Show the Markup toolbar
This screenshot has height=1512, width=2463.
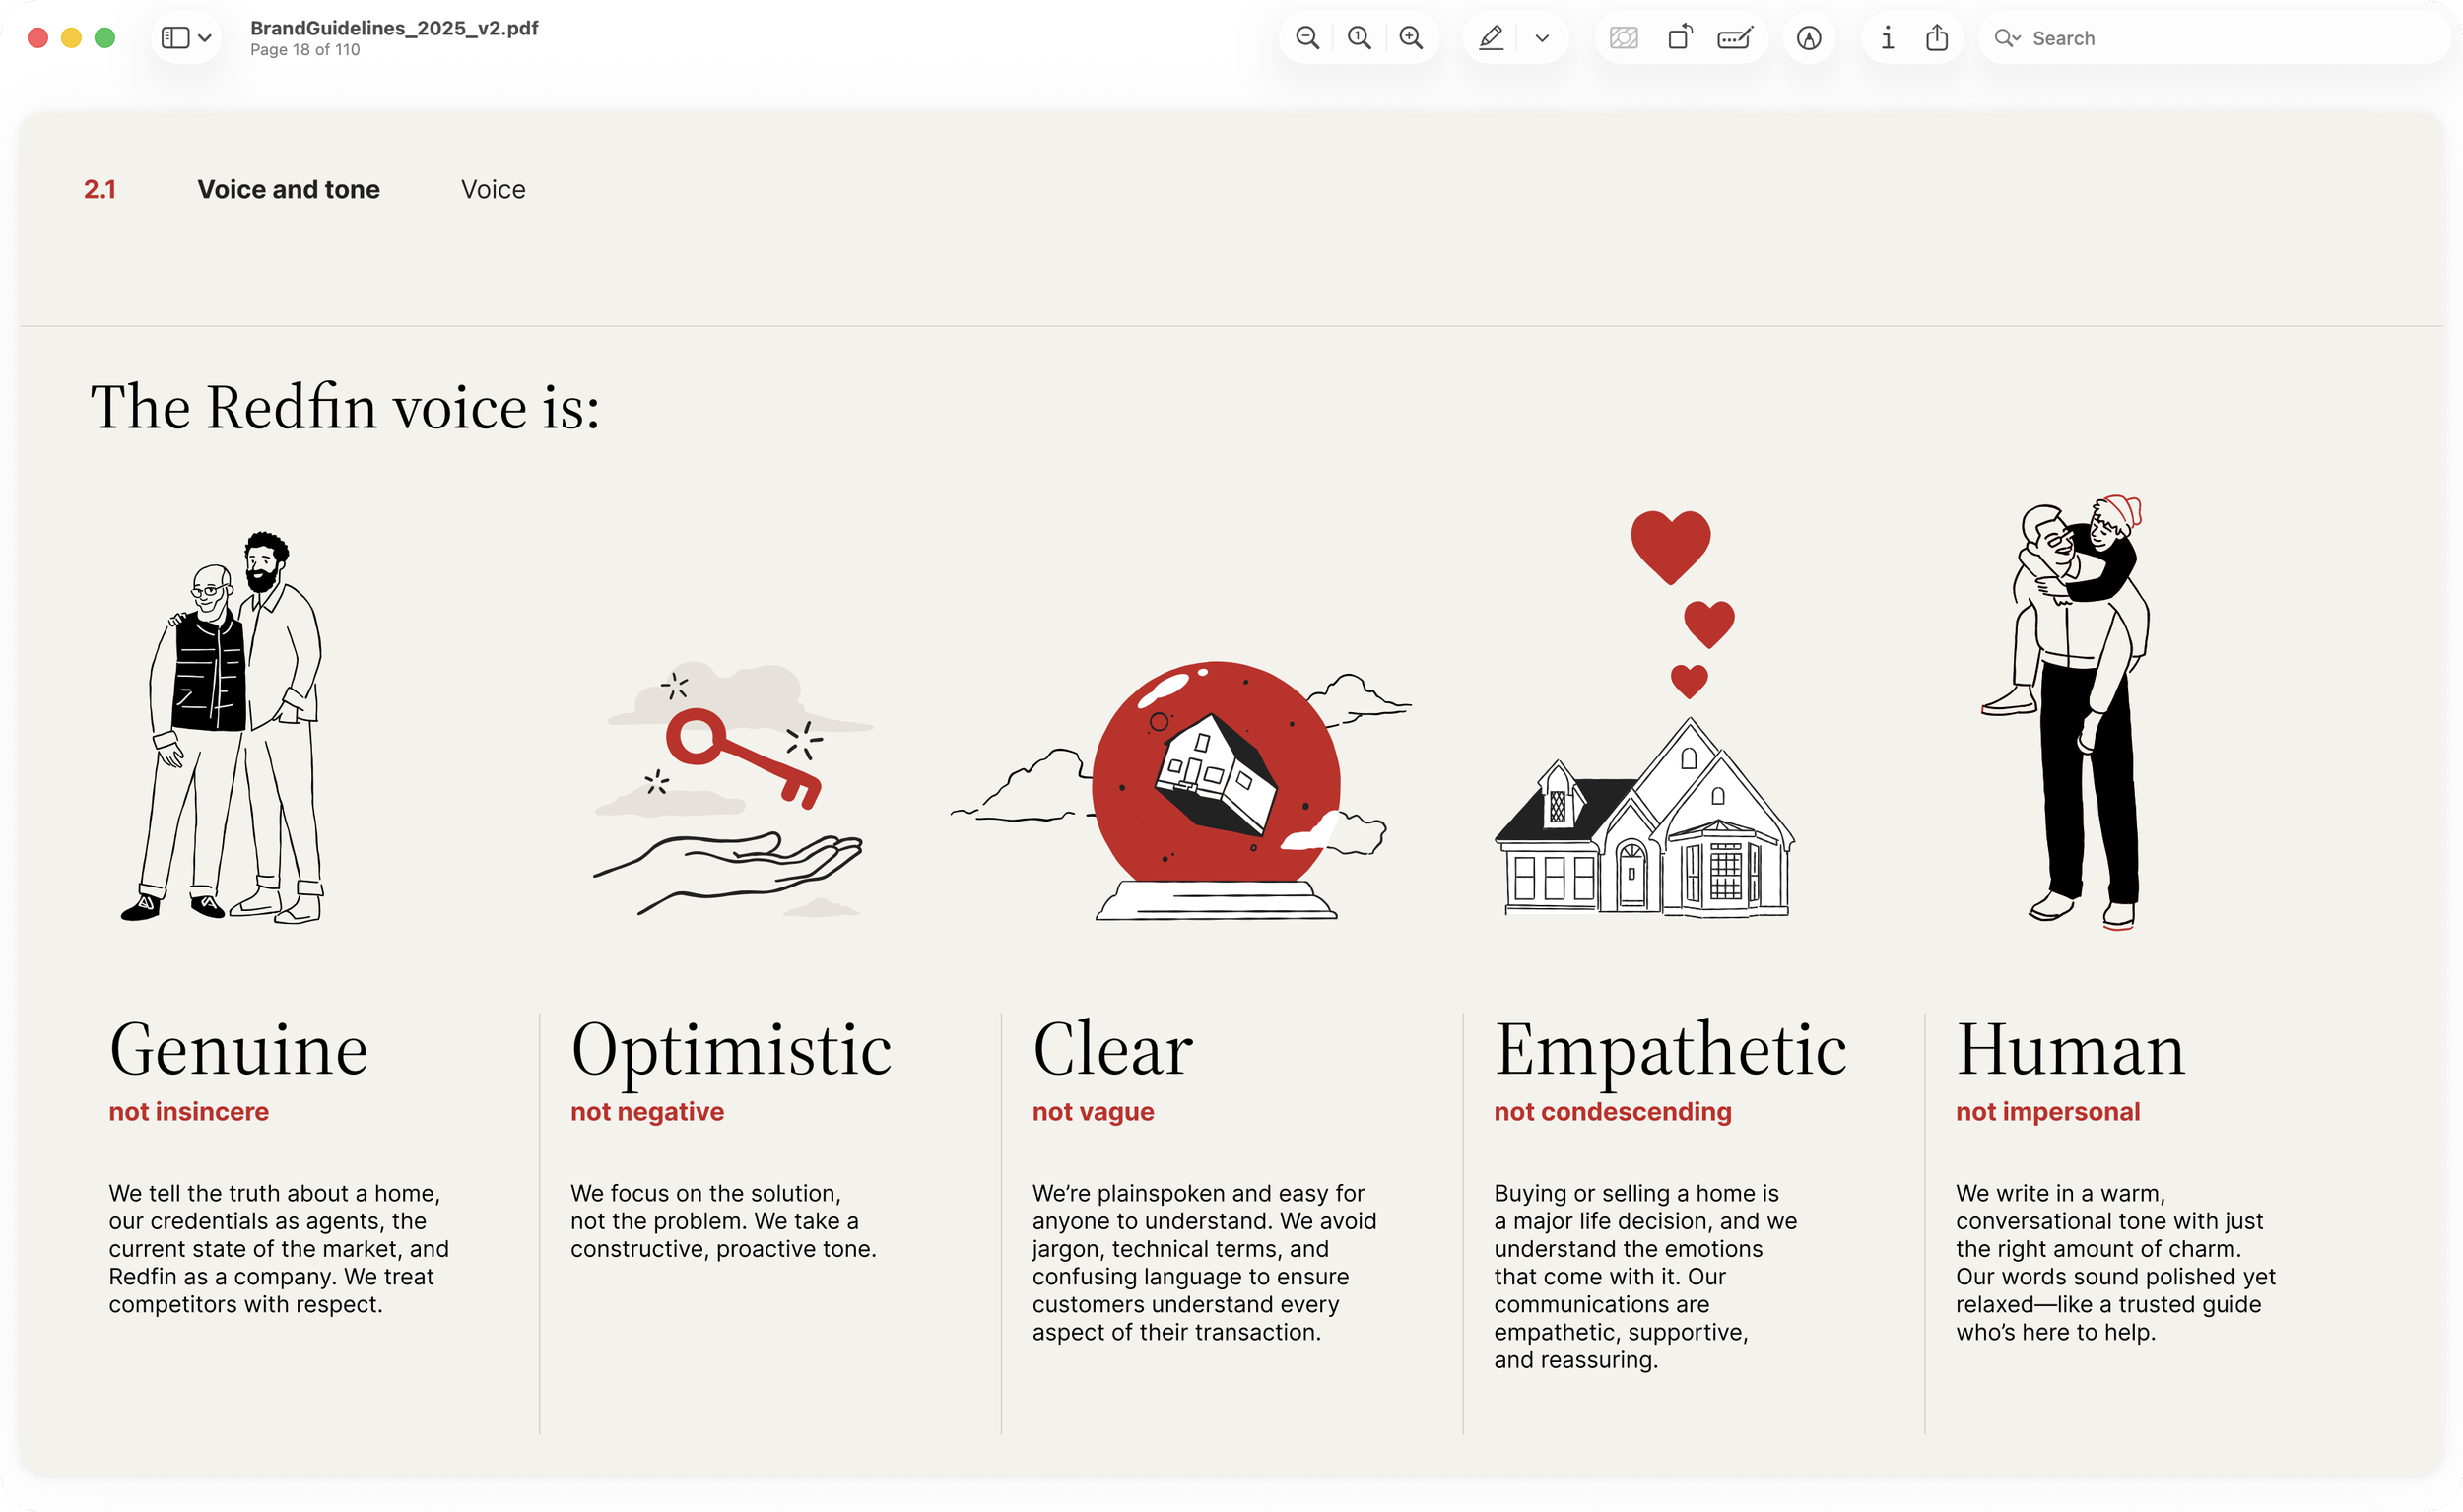point(1808,38)
